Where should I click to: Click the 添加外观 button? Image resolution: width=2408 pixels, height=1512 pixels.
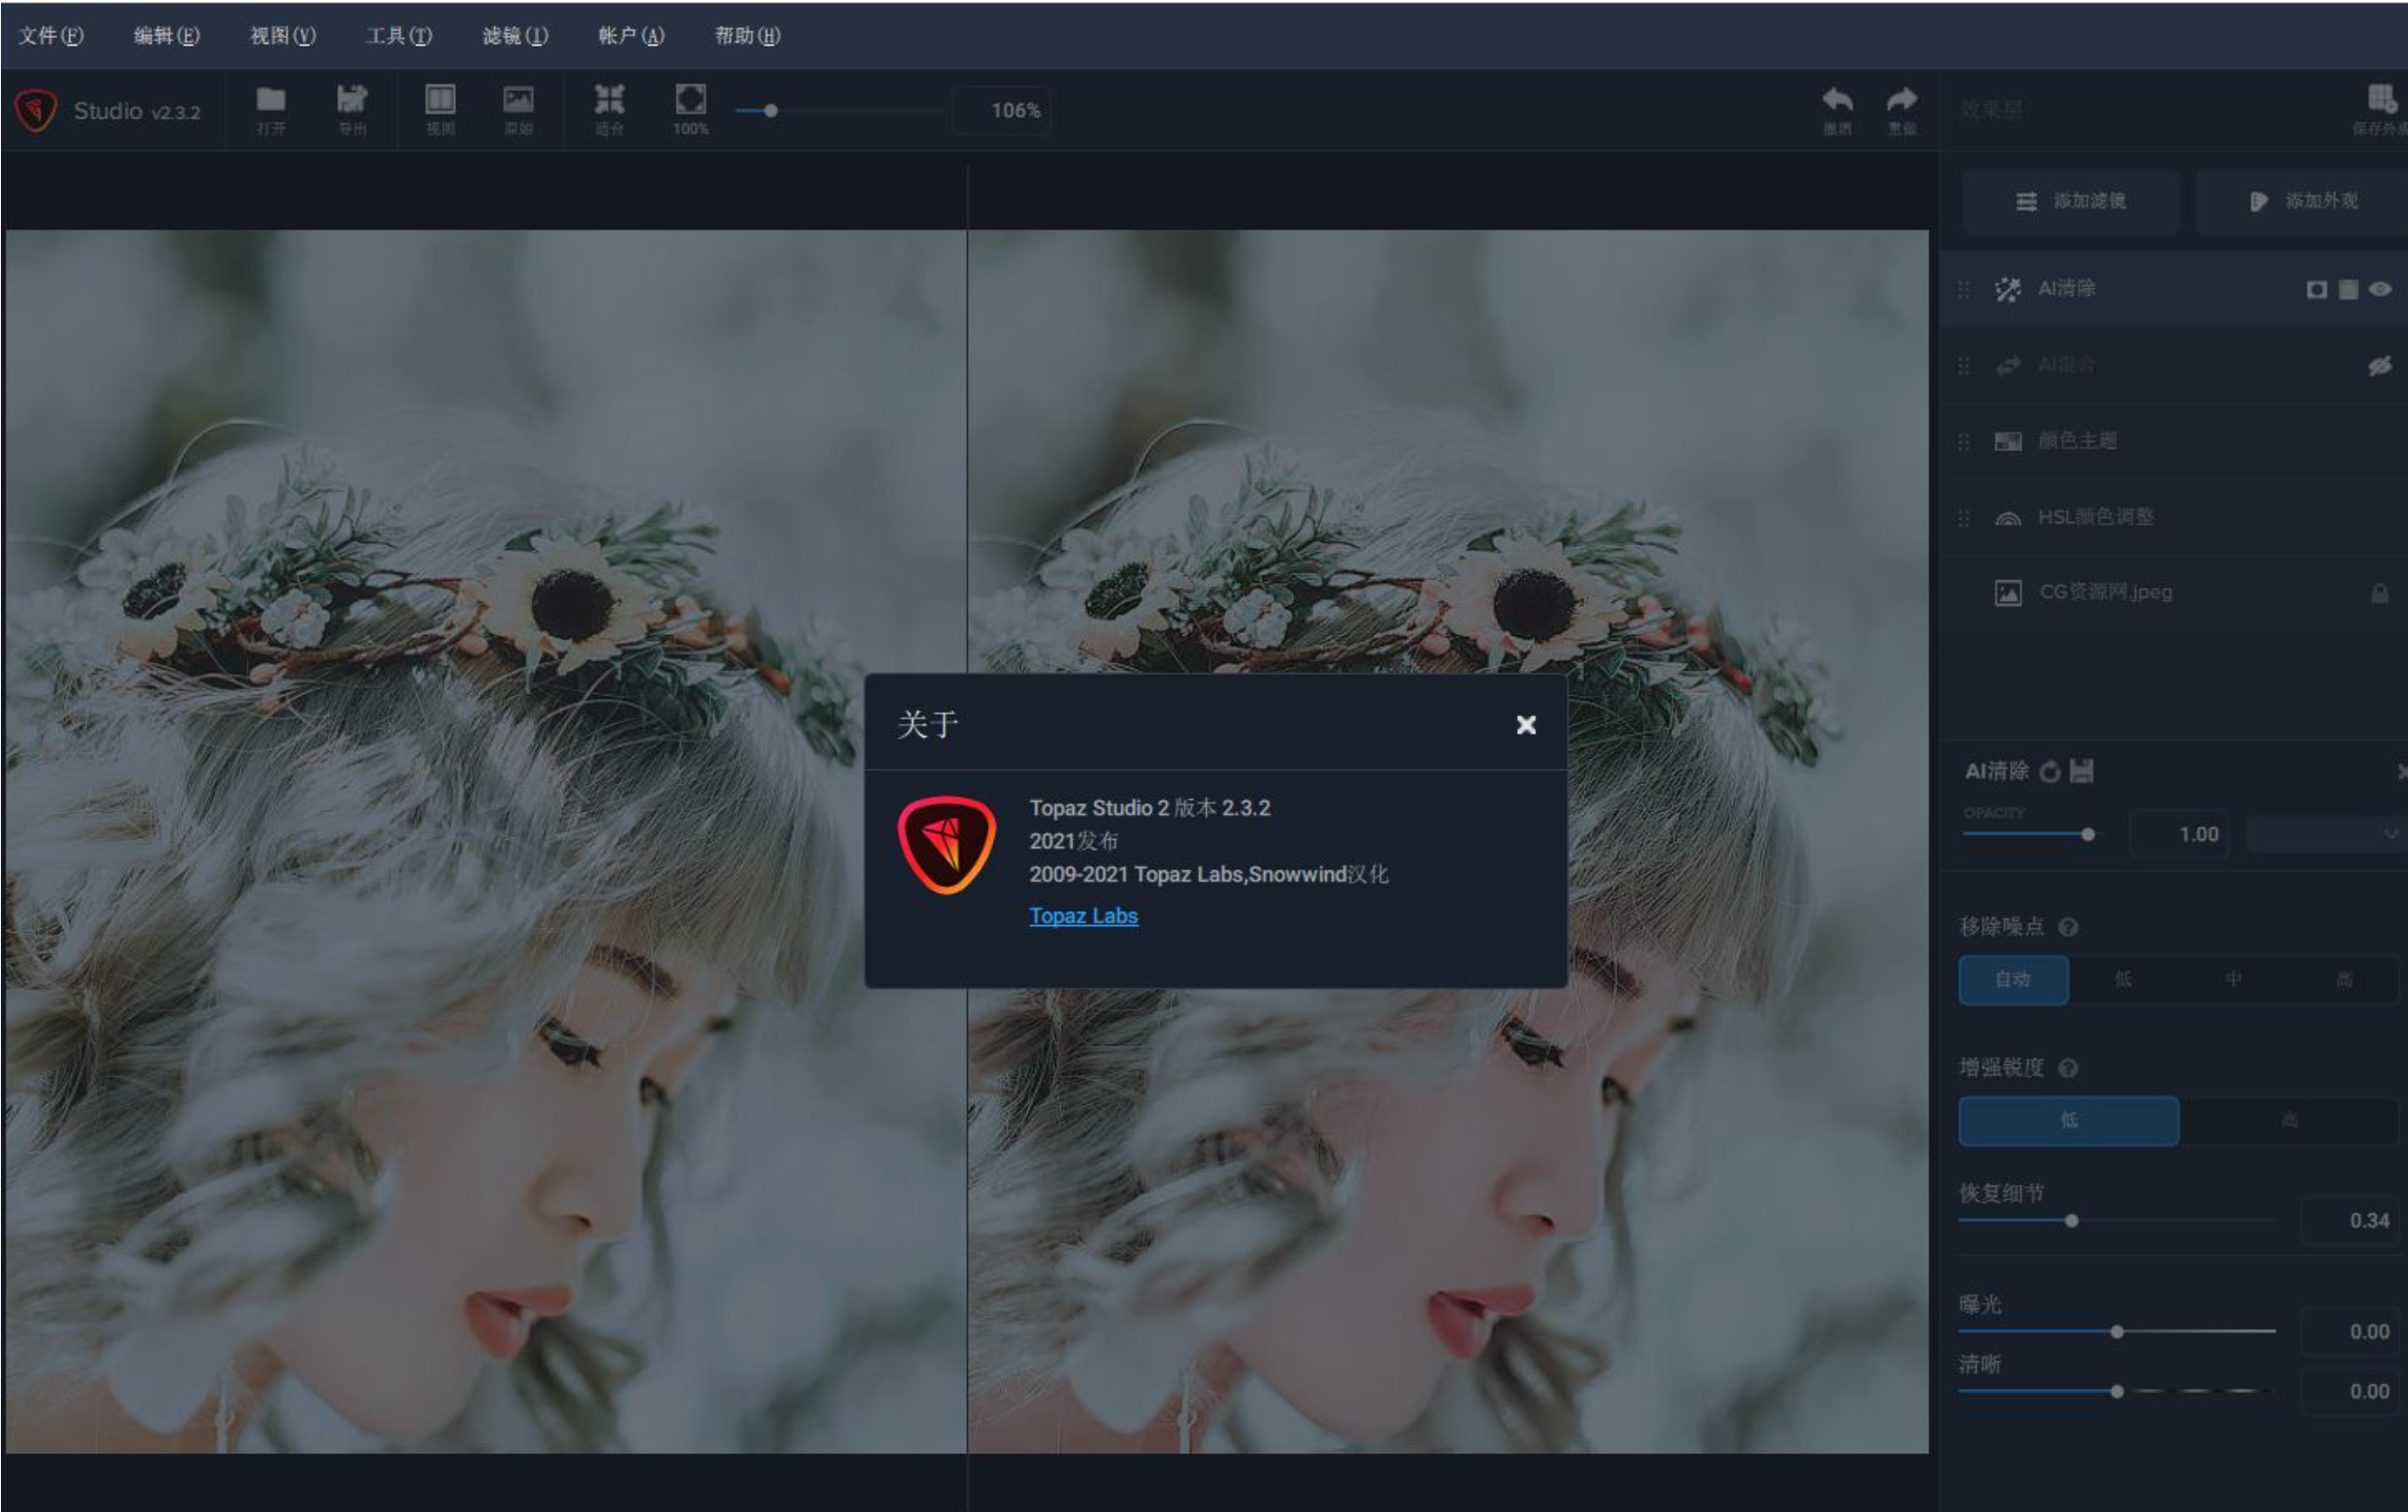2302,201
